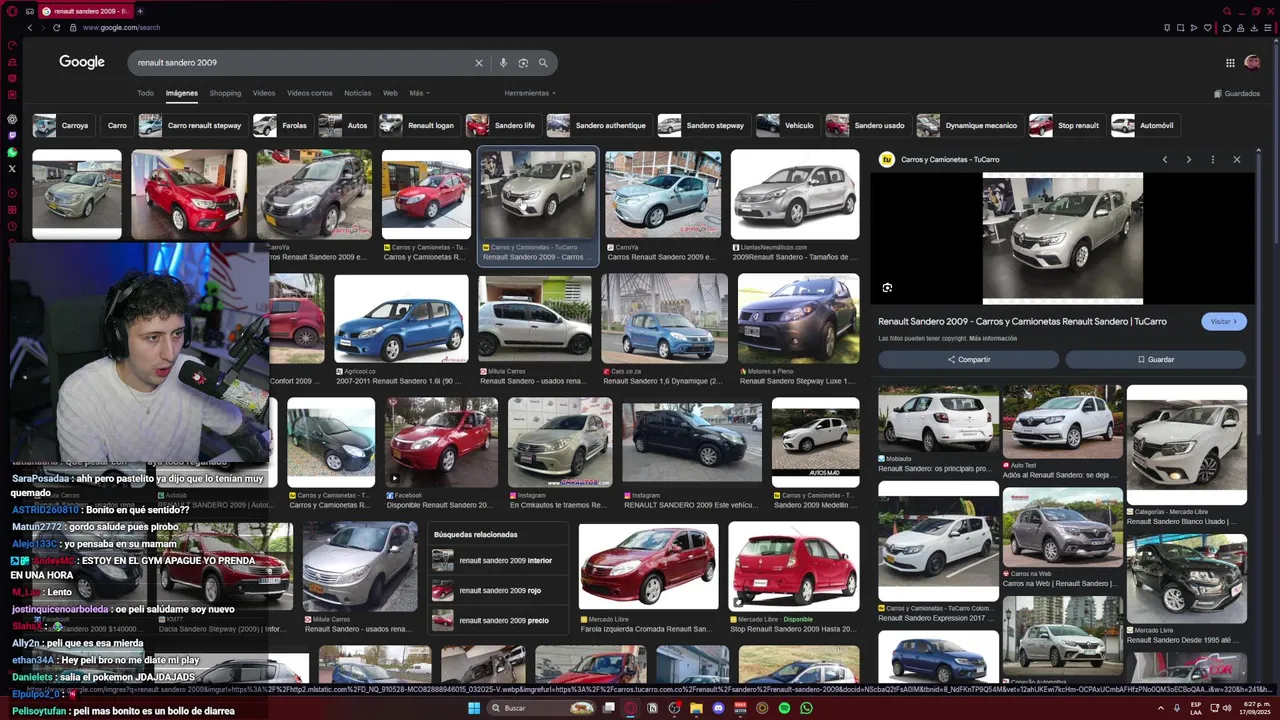Screen dimensions: 1280x720
Task: Start voice search with the microphone icon
Action: (503, 63)
